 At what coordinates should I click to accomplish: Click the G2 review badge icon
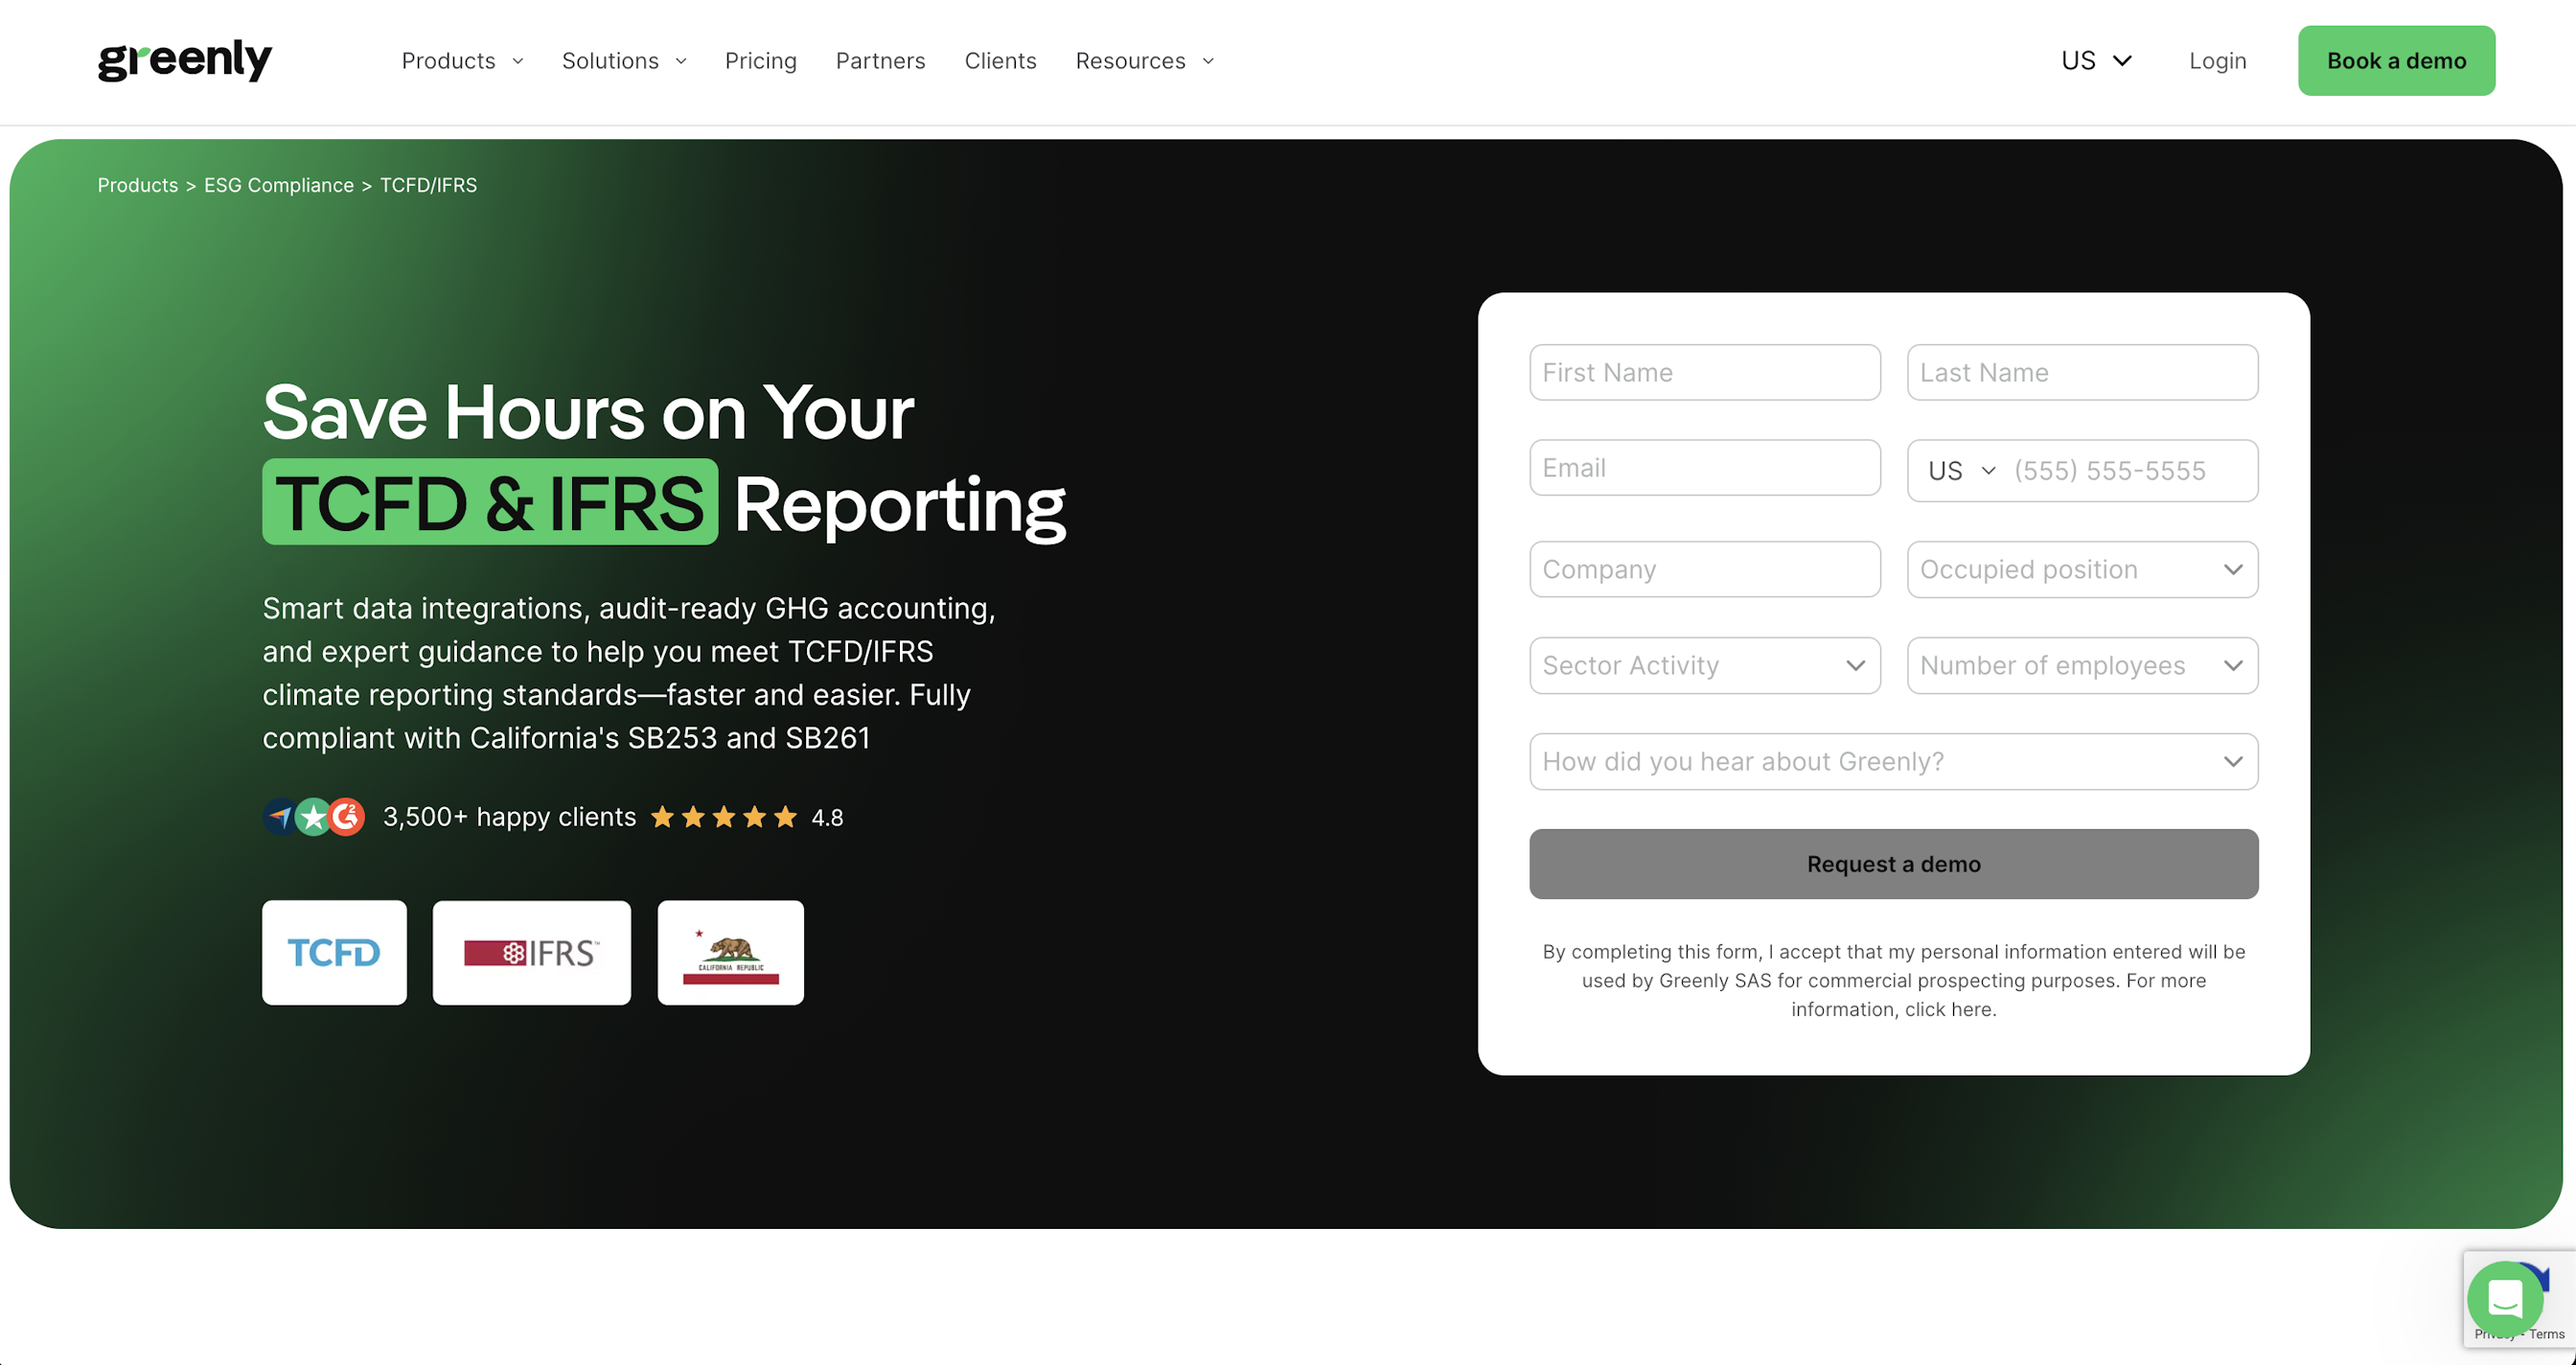pos(347,817)
